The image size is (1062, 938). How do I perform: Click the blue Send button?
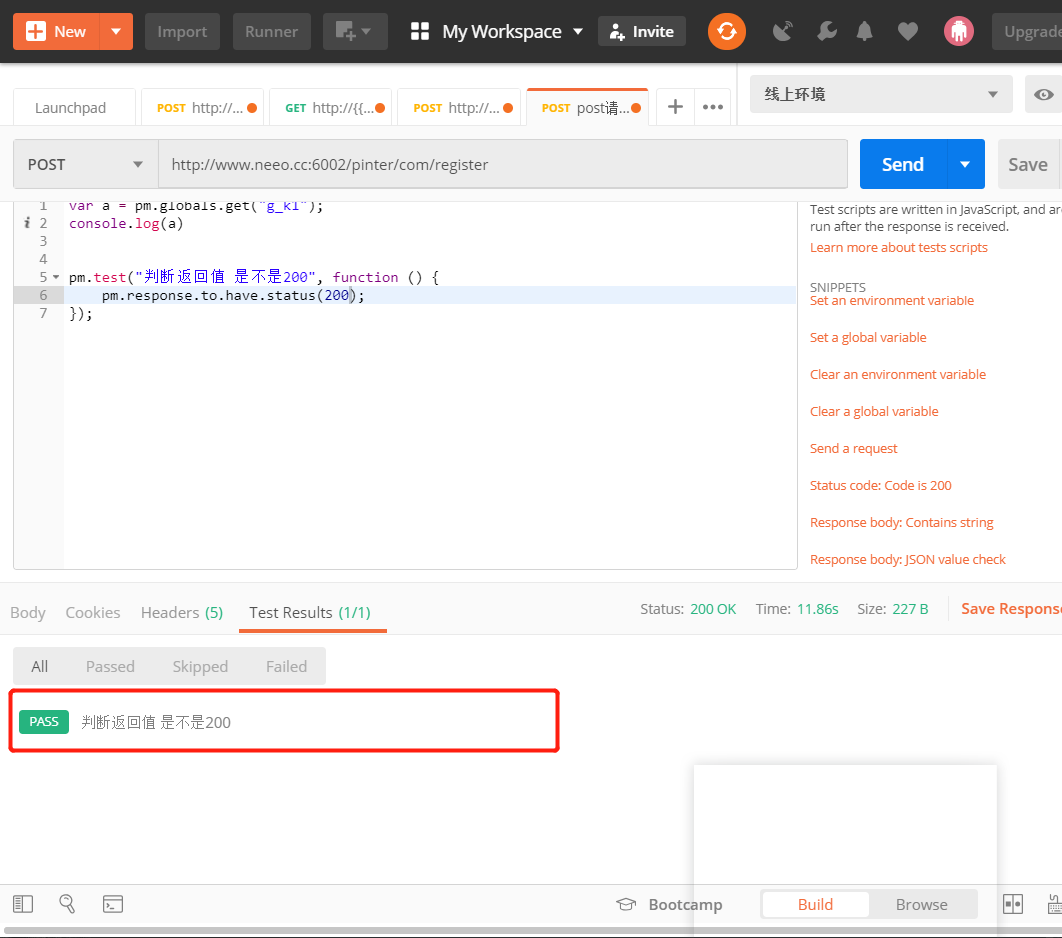tap(902, 164)
